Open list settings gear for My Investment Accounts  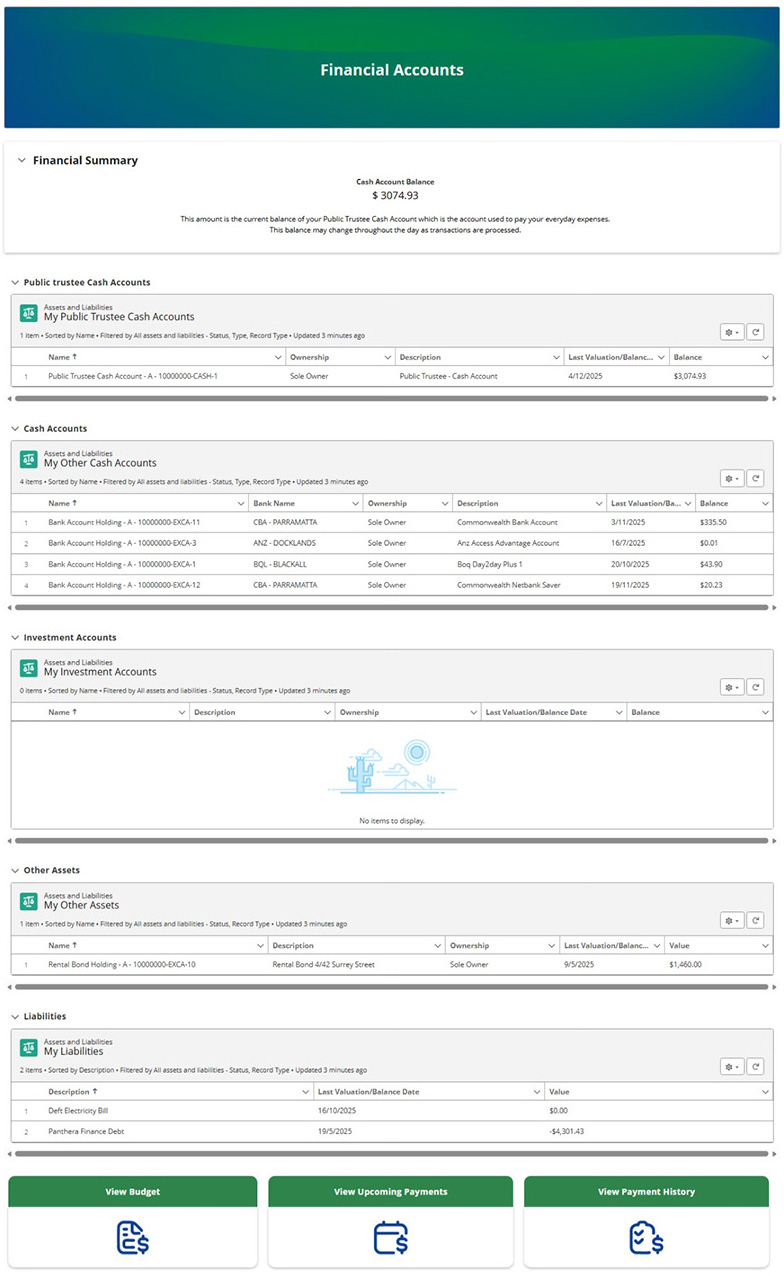pos(732,687)
